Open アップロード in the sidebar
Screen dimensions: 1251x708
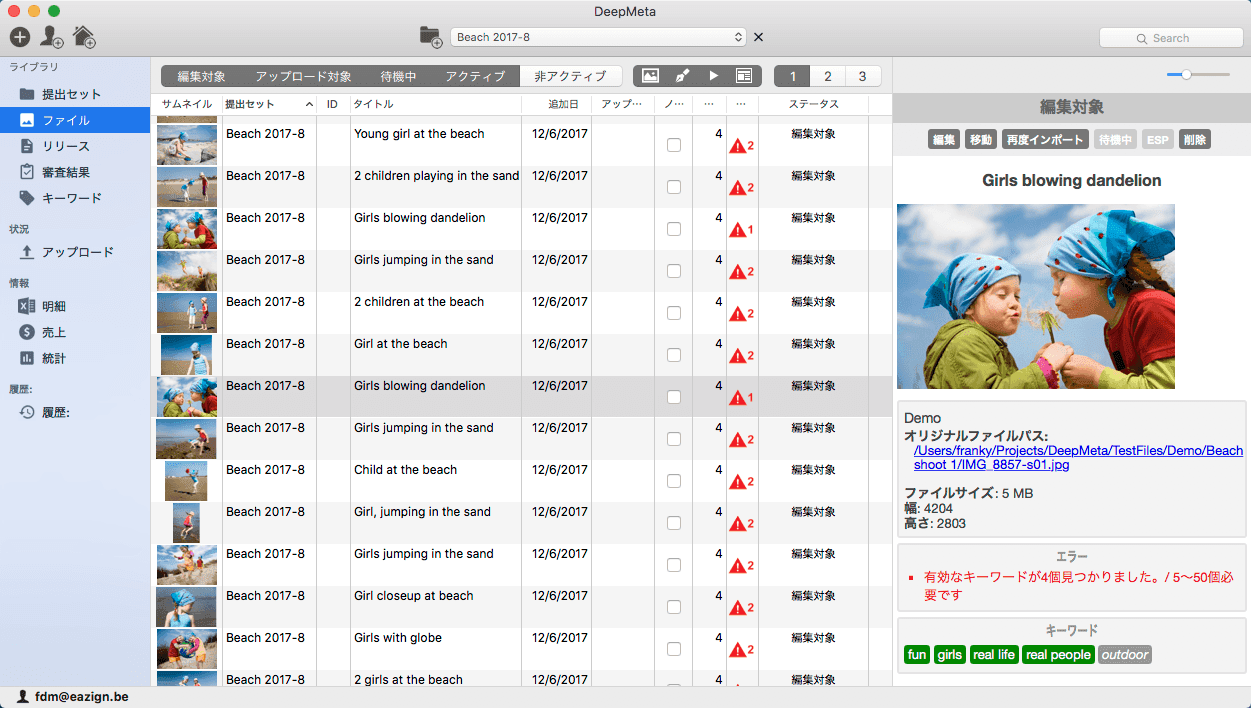[75, 252]
